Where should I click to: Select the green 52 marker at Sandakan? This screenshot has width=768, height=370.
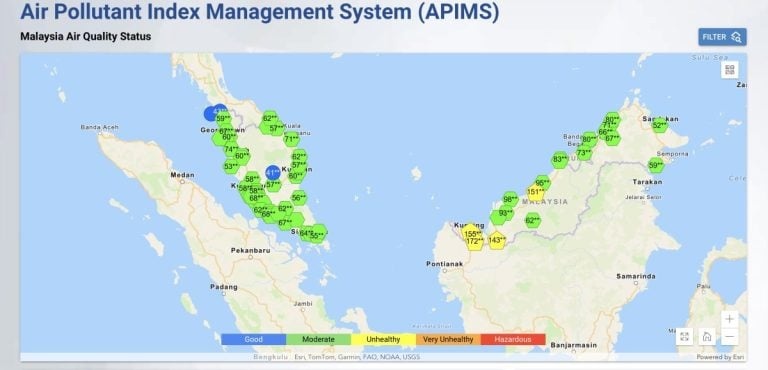click(x=659, y=125)
